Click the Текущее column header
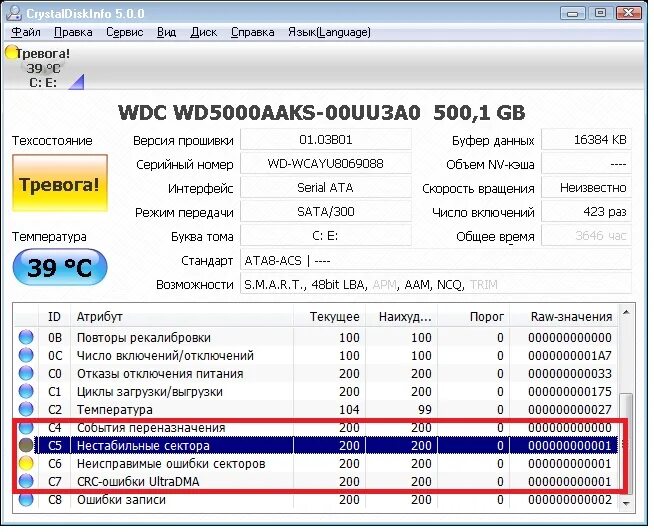The width and height of the screenshot is (654, 532). 330,317
